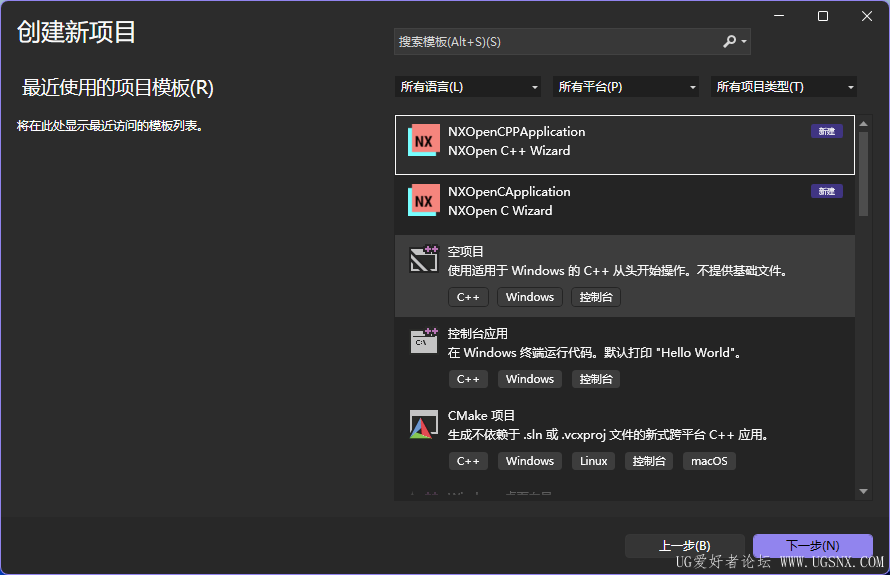Click the NX icon for NXOpenCPPApplication
The width and height of the screenshot is (890, 575).
coord(423,140)
